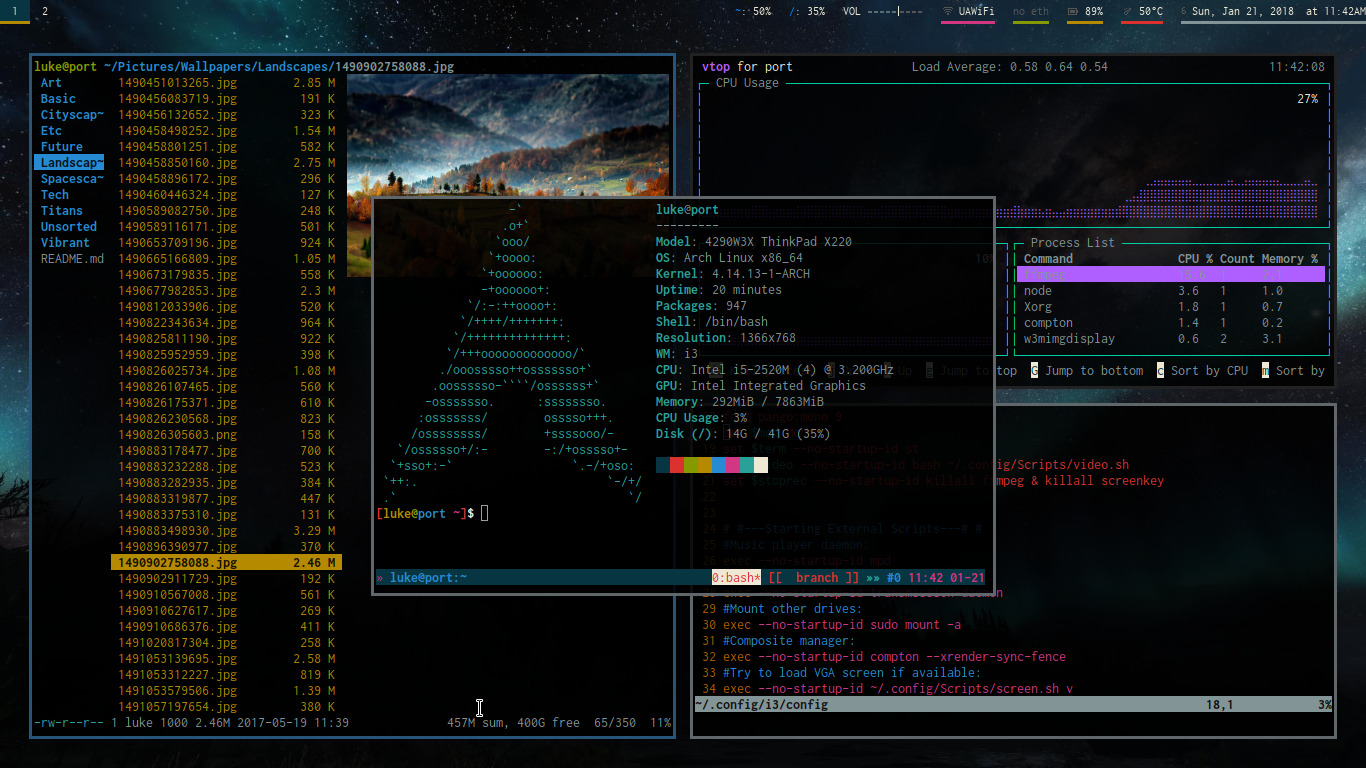Switch to workspace 2 in the bar
The height and width of the screenshot is (768, 1366).
[45, 11]
